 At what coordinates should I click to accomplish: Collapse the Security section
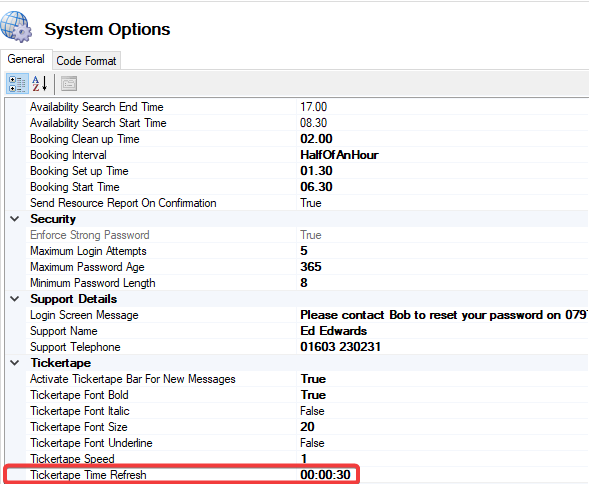pyautogui.click(x=15, y=219)
